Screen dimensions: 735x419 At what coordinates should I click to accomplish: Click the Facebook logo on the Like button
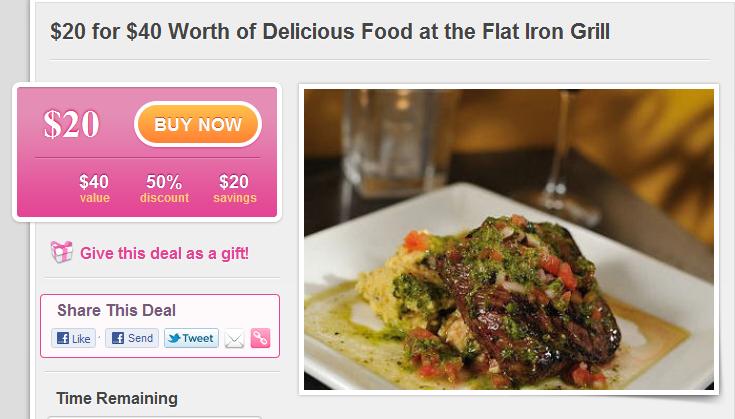[x=63, y=338]
